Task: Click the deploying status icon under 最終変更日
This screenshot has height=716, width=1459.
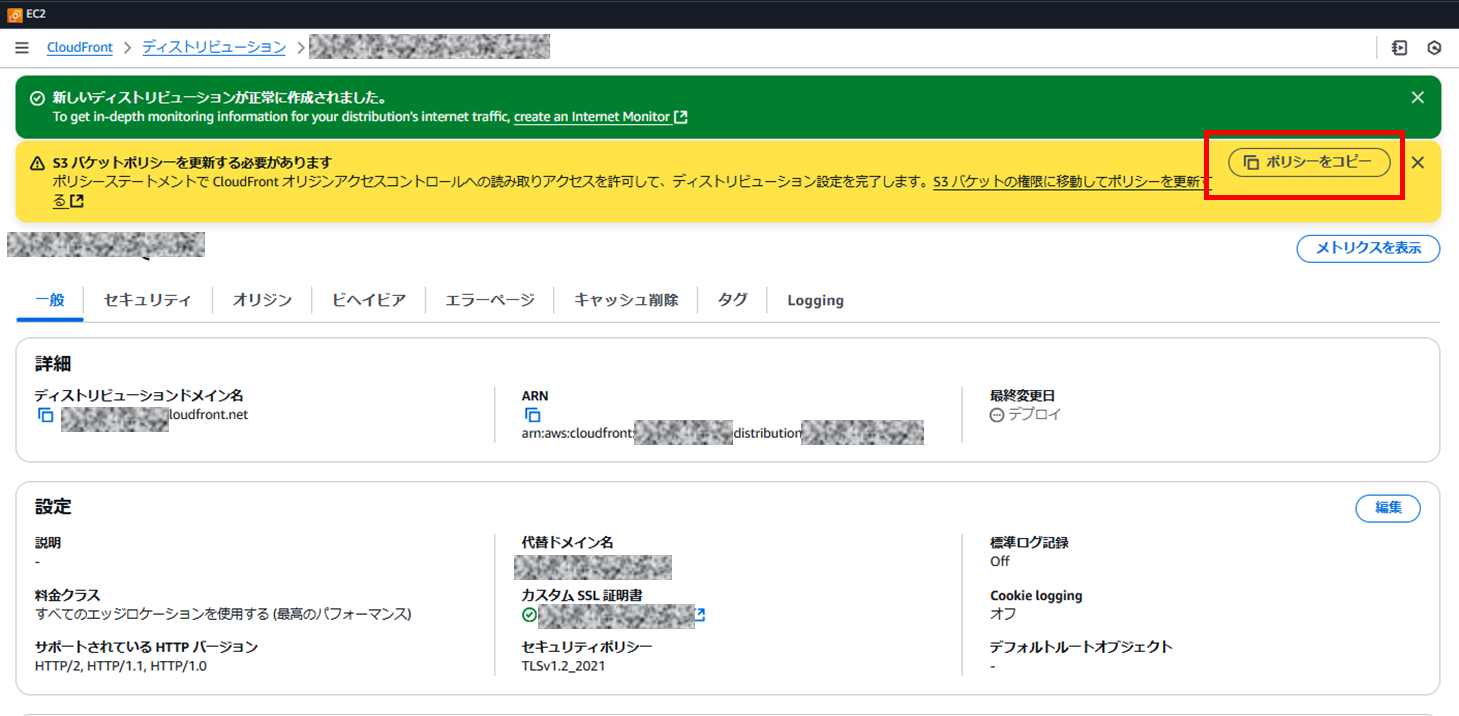Action: [996, 414]
